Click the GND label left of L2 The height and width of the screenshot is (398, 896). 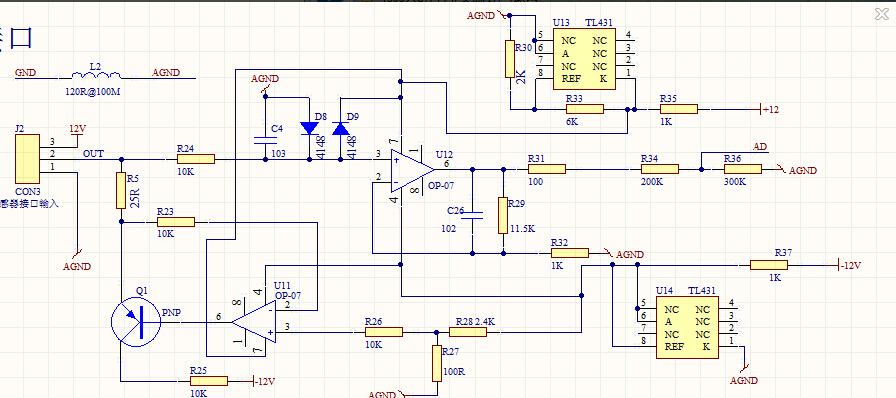click(x=25, y=73)
